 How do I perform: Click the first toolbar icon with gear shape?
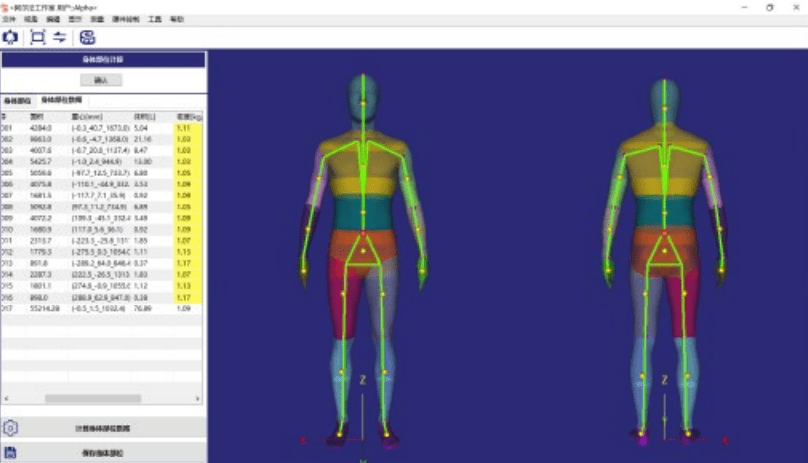[11, 37]
